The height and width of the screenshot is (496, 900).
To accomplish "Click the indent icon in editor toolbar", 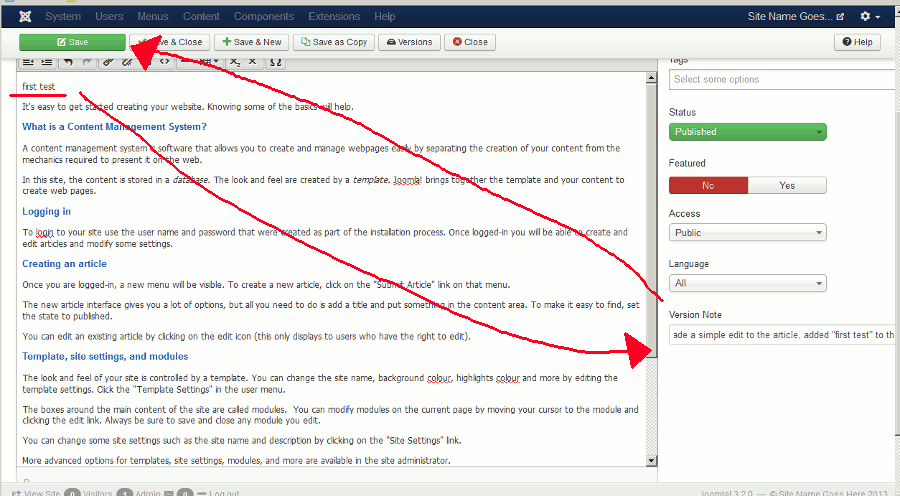I will tap(47, 62).
